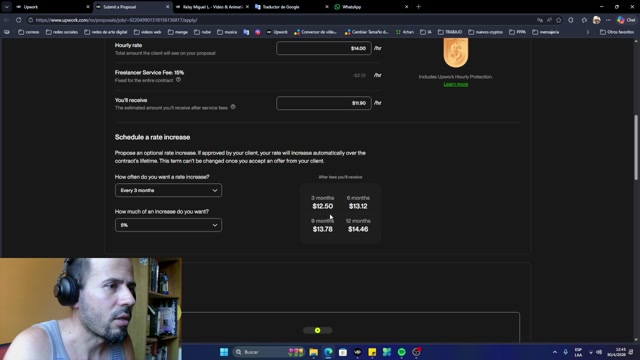Open the Every 3 months frequency dropdown

168,190
